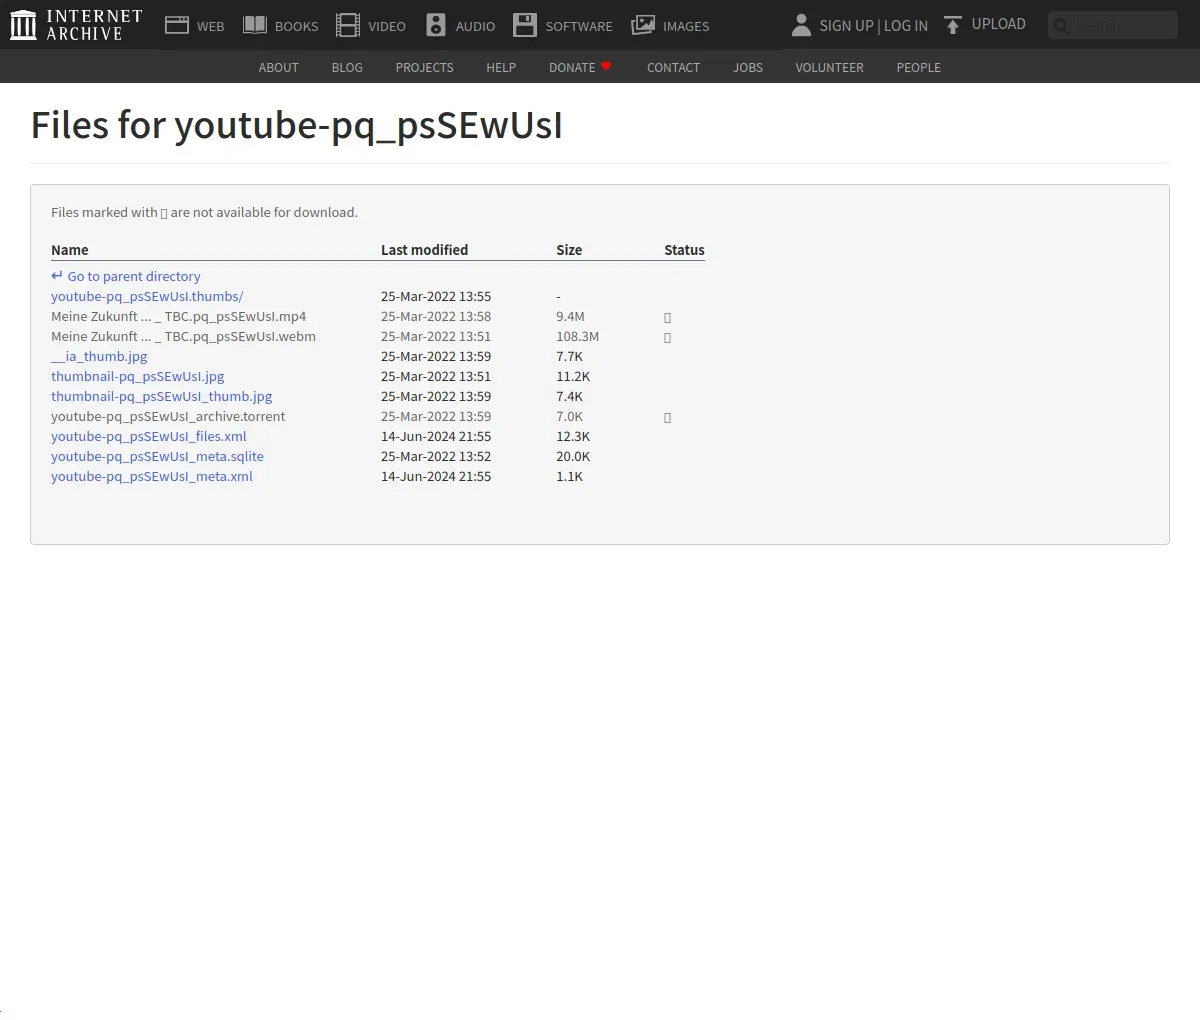Image resolution: width=1200 pixels, height=1020 pixels.
Task: Click the user avatar icon
Action: [x=801, y=25]
